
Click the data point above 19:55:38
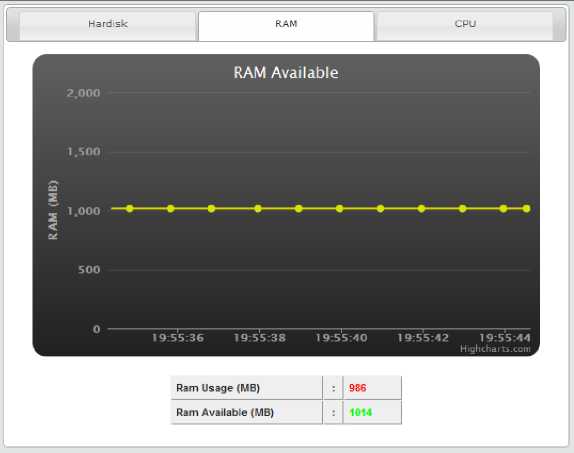click(258, 208)
